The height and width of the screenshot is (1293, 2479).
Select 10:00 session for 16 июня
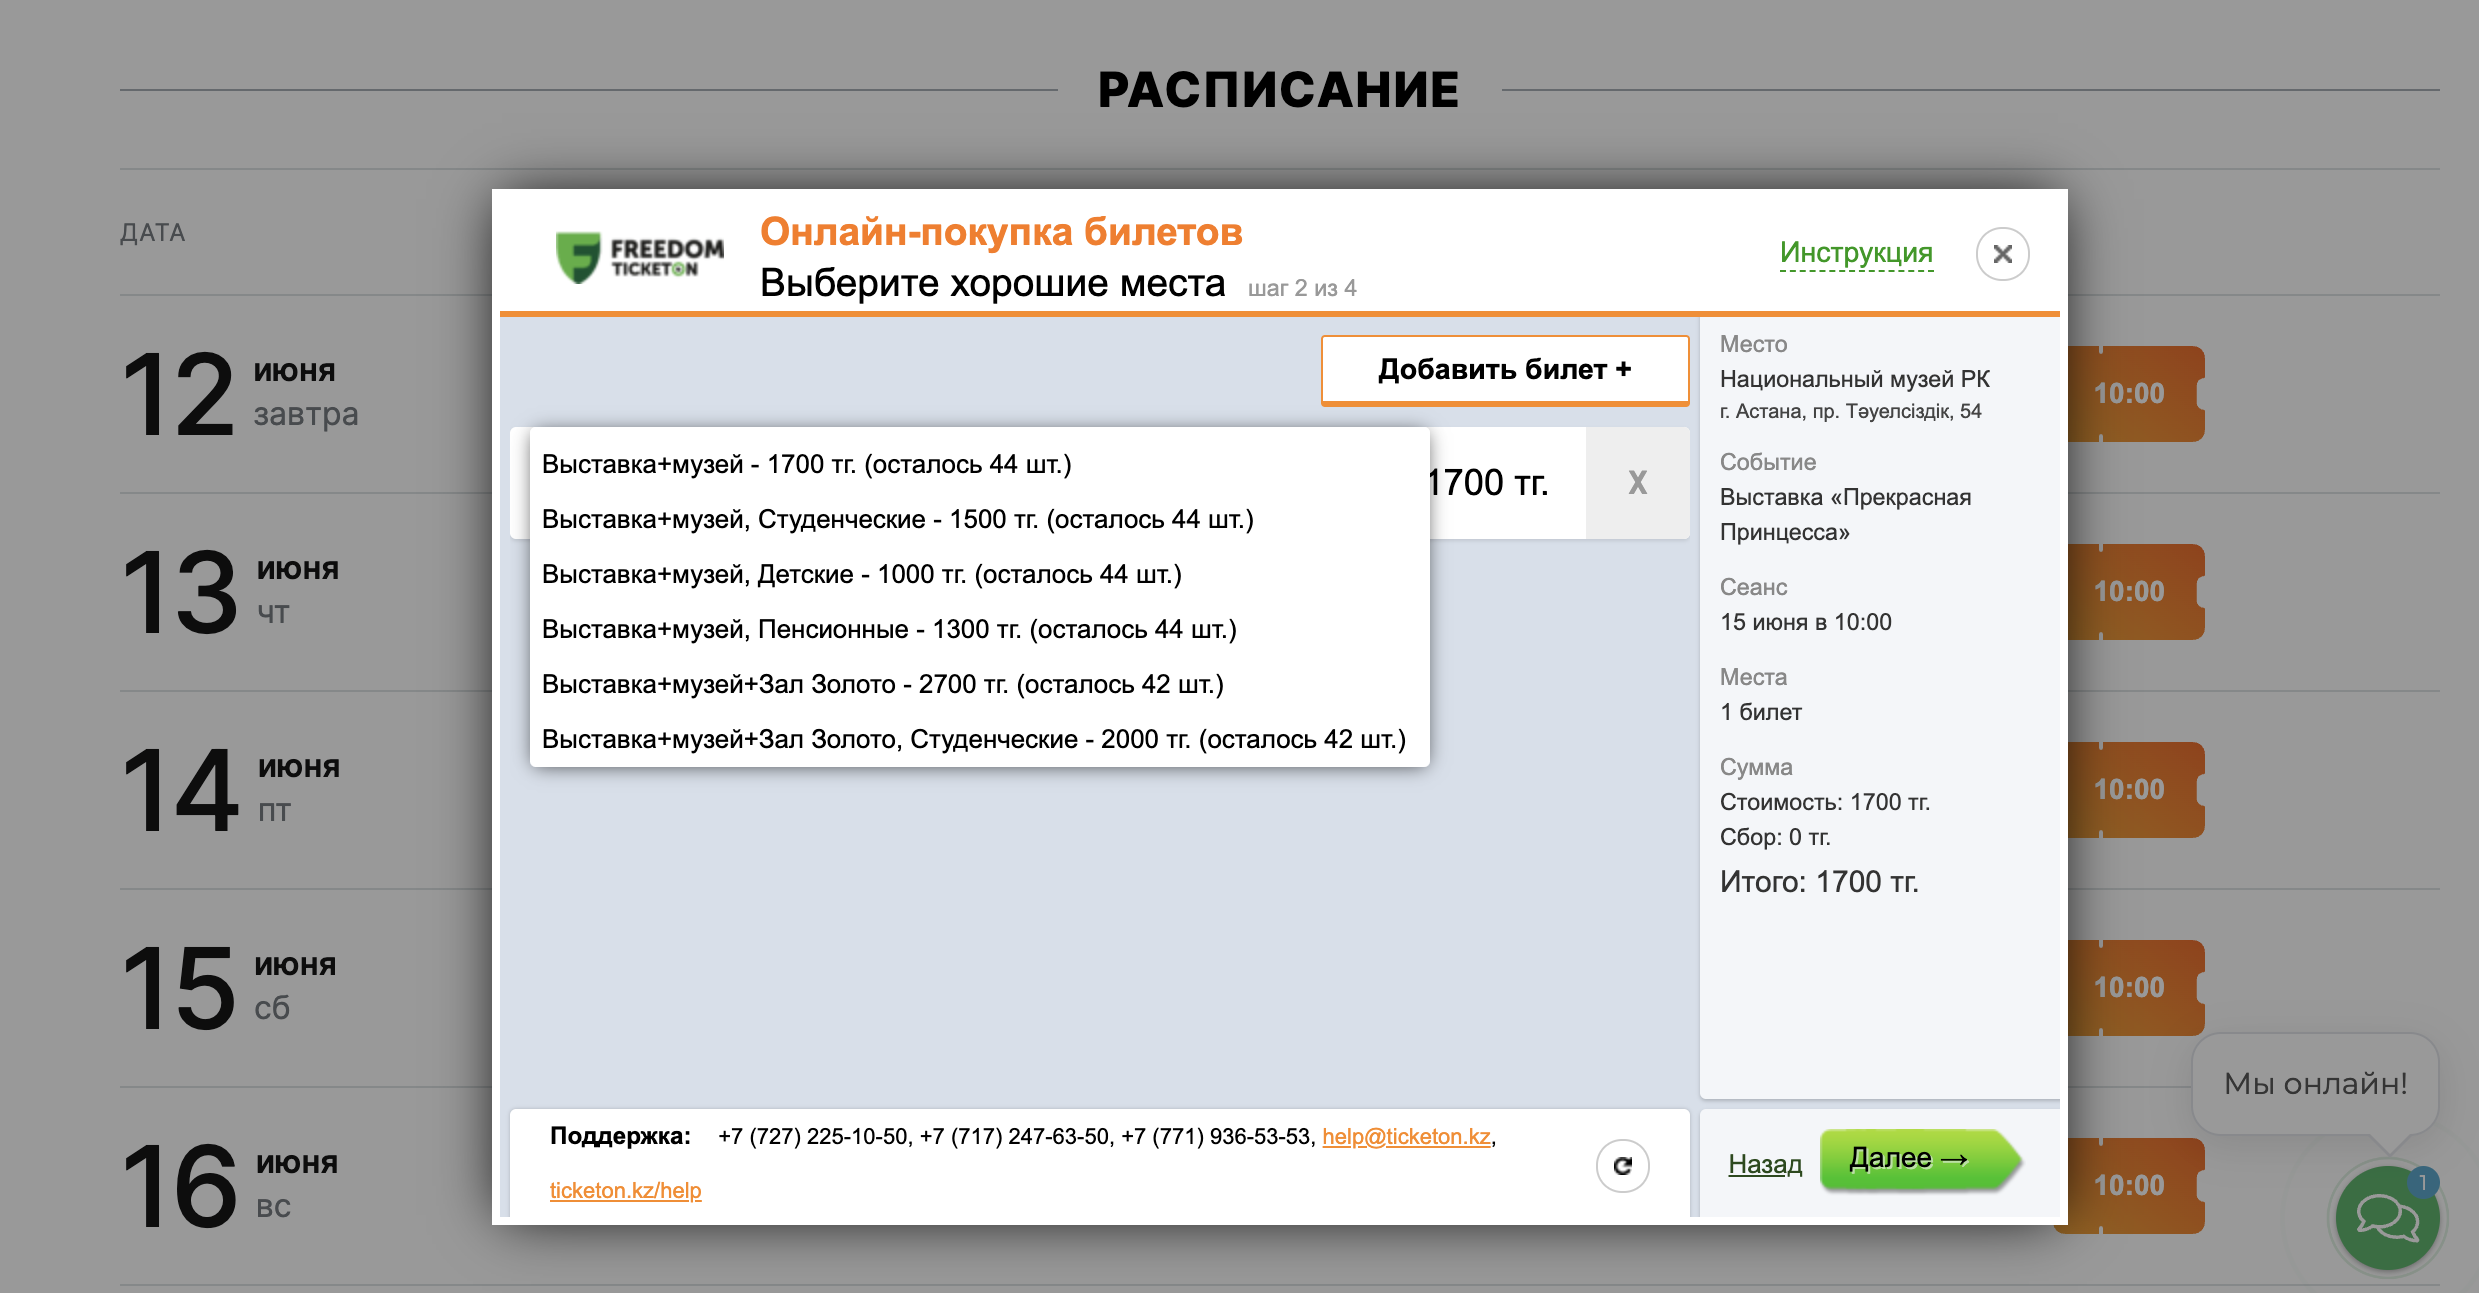[2129, 1186]
